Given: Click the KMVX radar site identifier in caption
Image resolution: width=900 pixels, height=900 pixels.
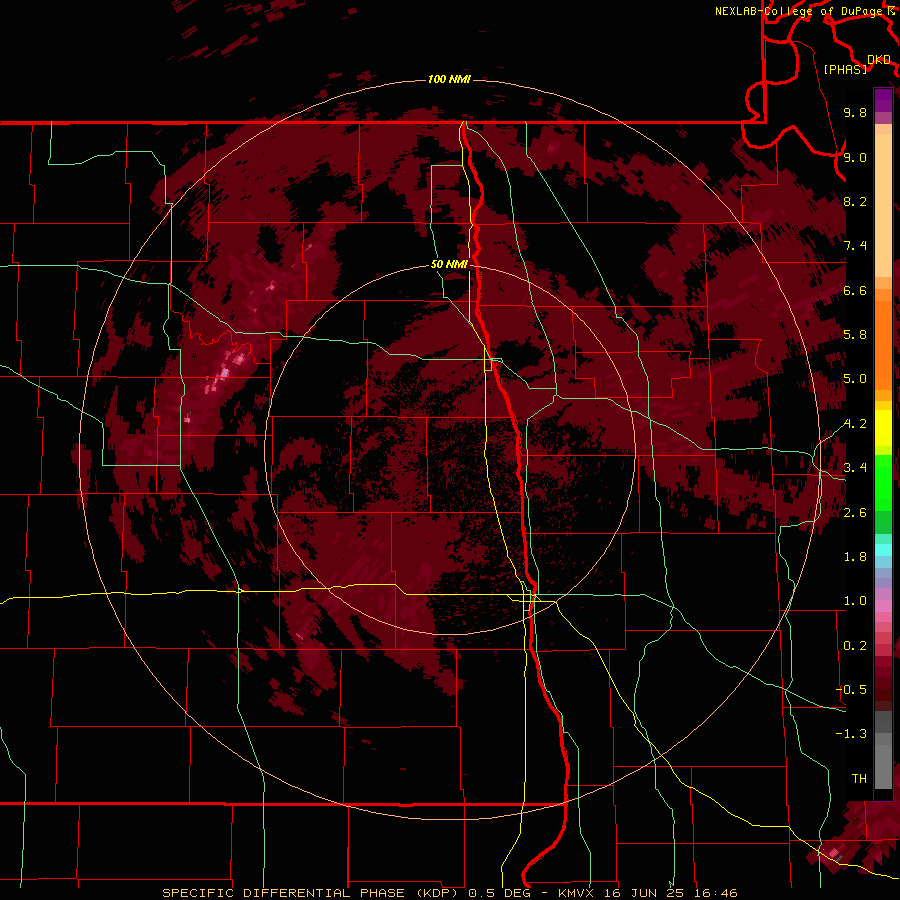Looking at the screenshot, I should 575,893.
